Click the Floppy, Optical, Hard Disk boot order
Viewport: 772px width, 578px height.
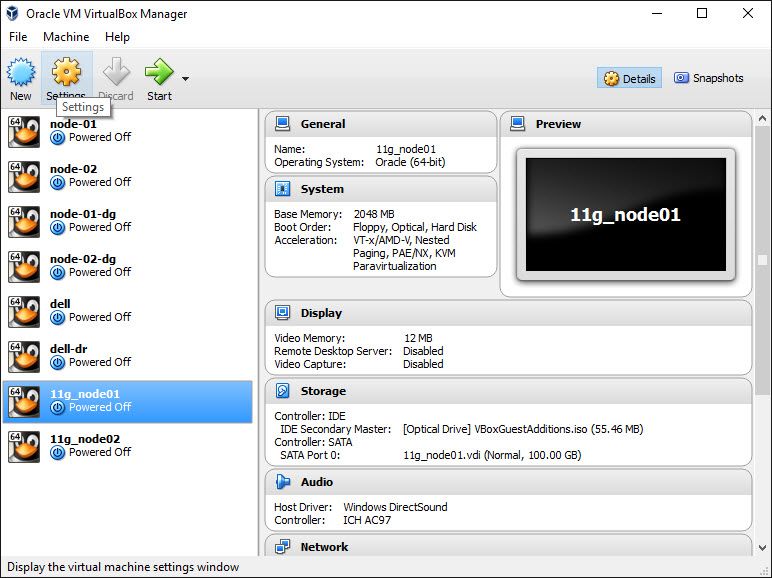pyautogui.click(x=415, y=227)
